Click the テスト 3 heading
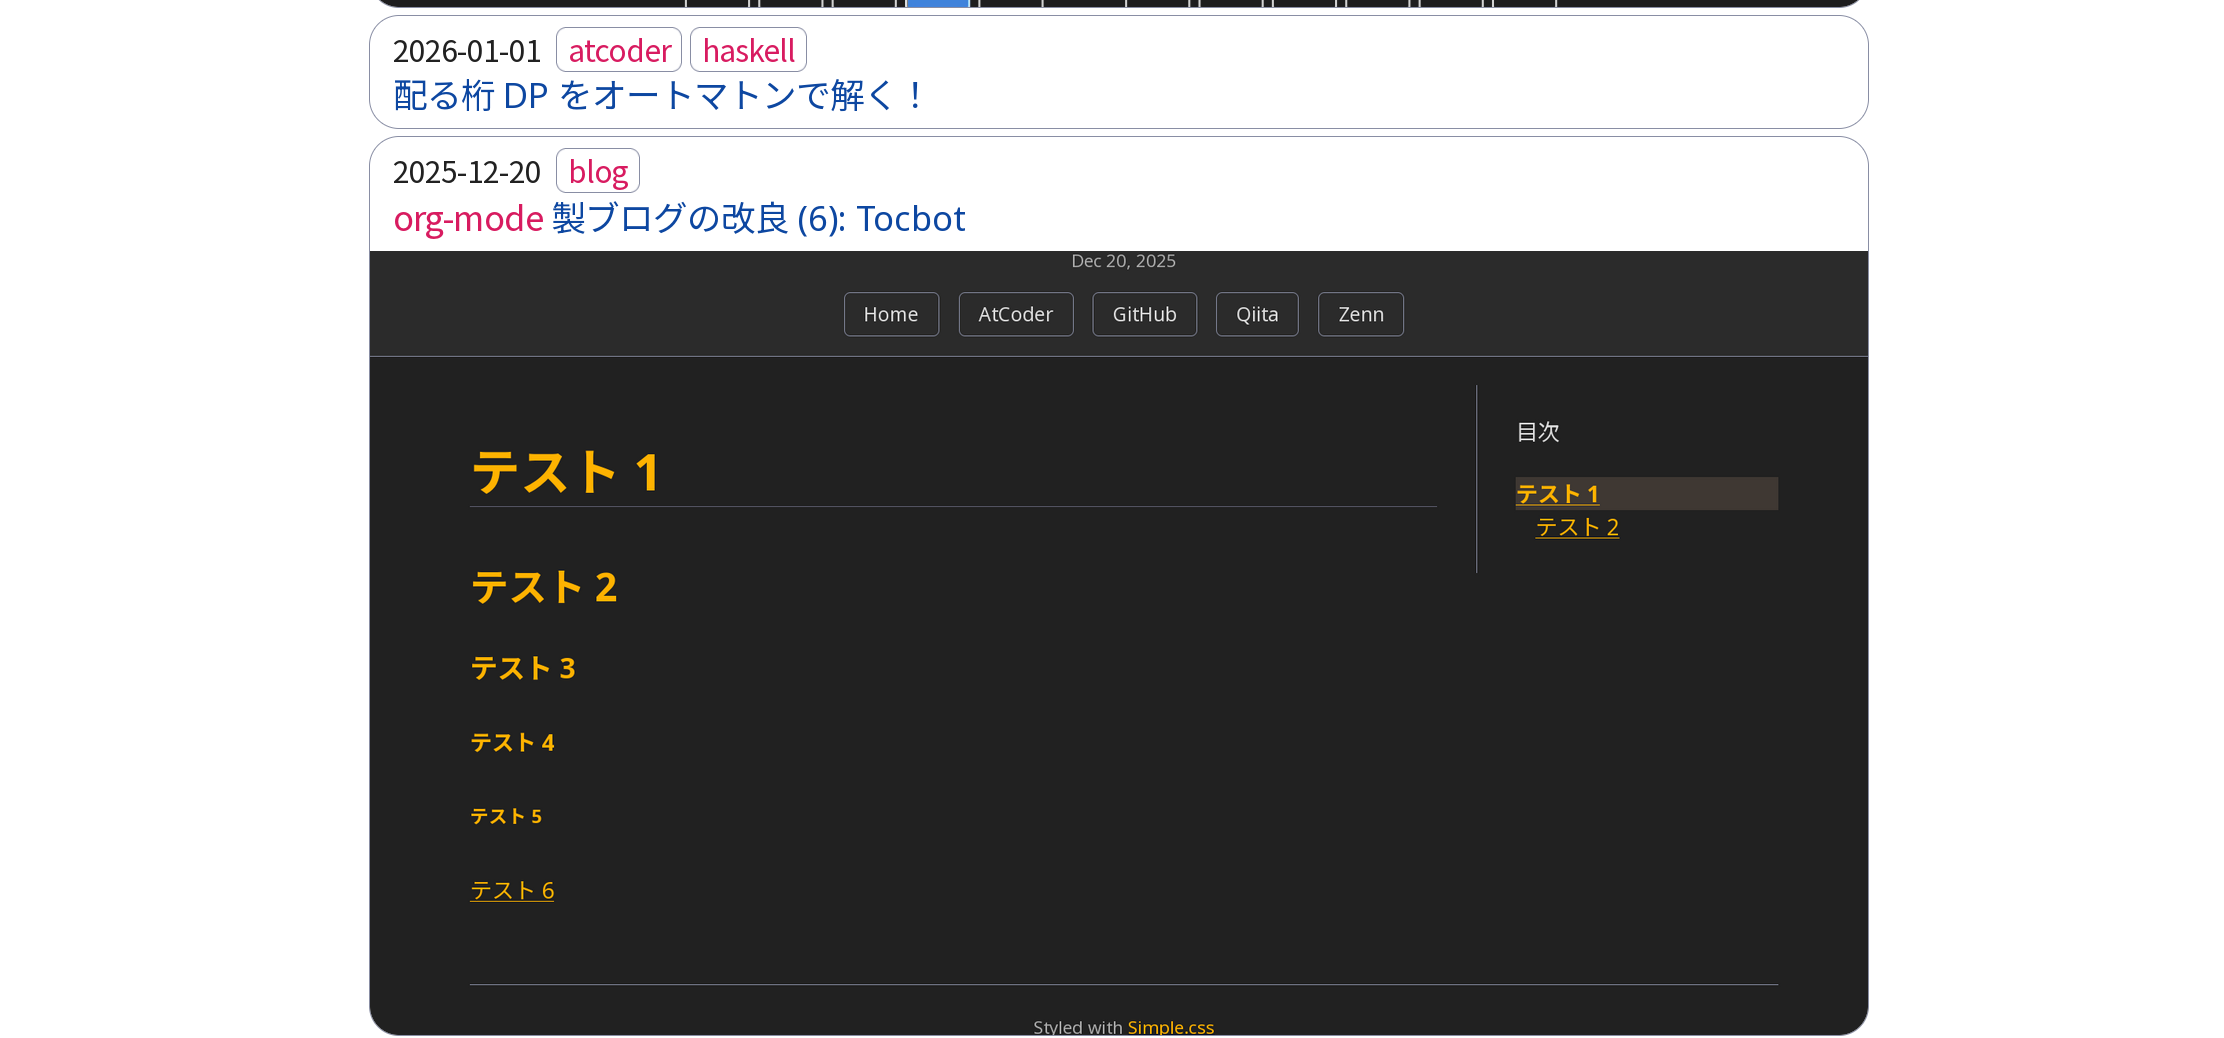Image resolution: width=2224 pixels, height=1038 pixels. pyautogui.click(x=523, y=668)
